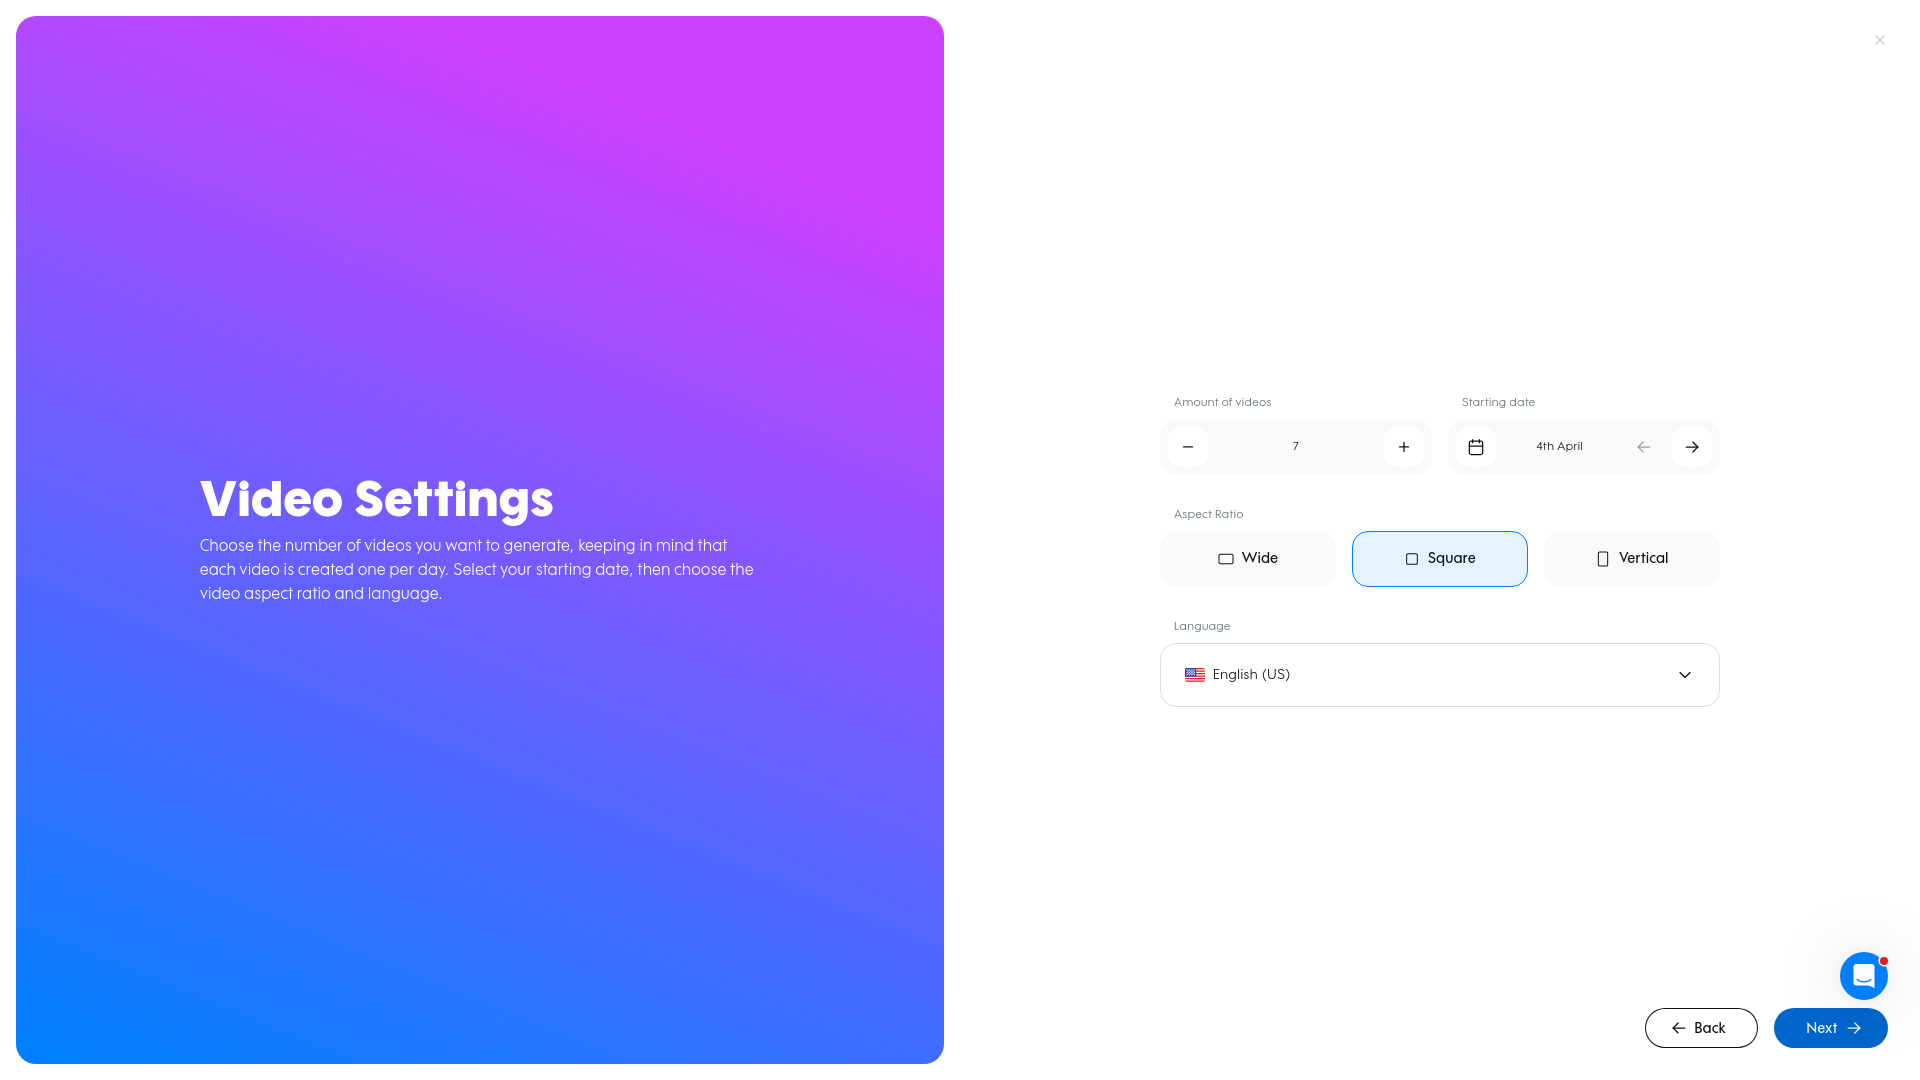Decrease the amount of videos
Screen dimensions: 1920x1080
[1188, 447]
